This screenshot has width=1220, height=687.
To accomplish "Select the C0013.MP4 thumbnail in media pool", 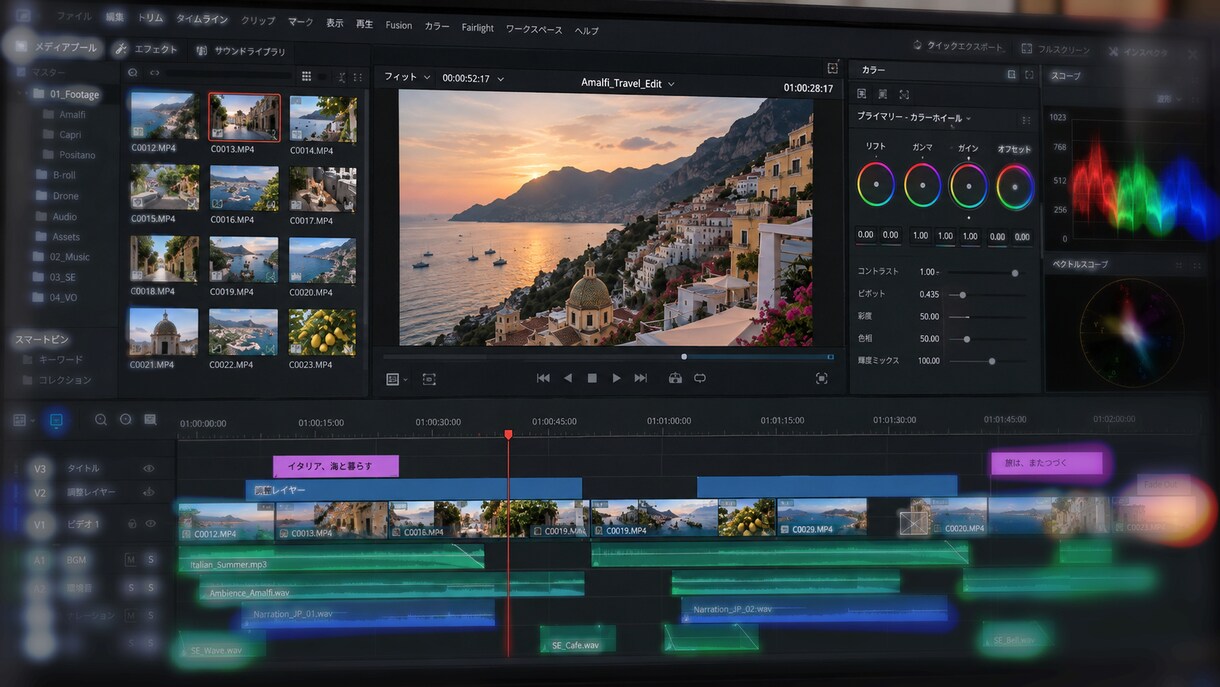I will click(244, 118).
